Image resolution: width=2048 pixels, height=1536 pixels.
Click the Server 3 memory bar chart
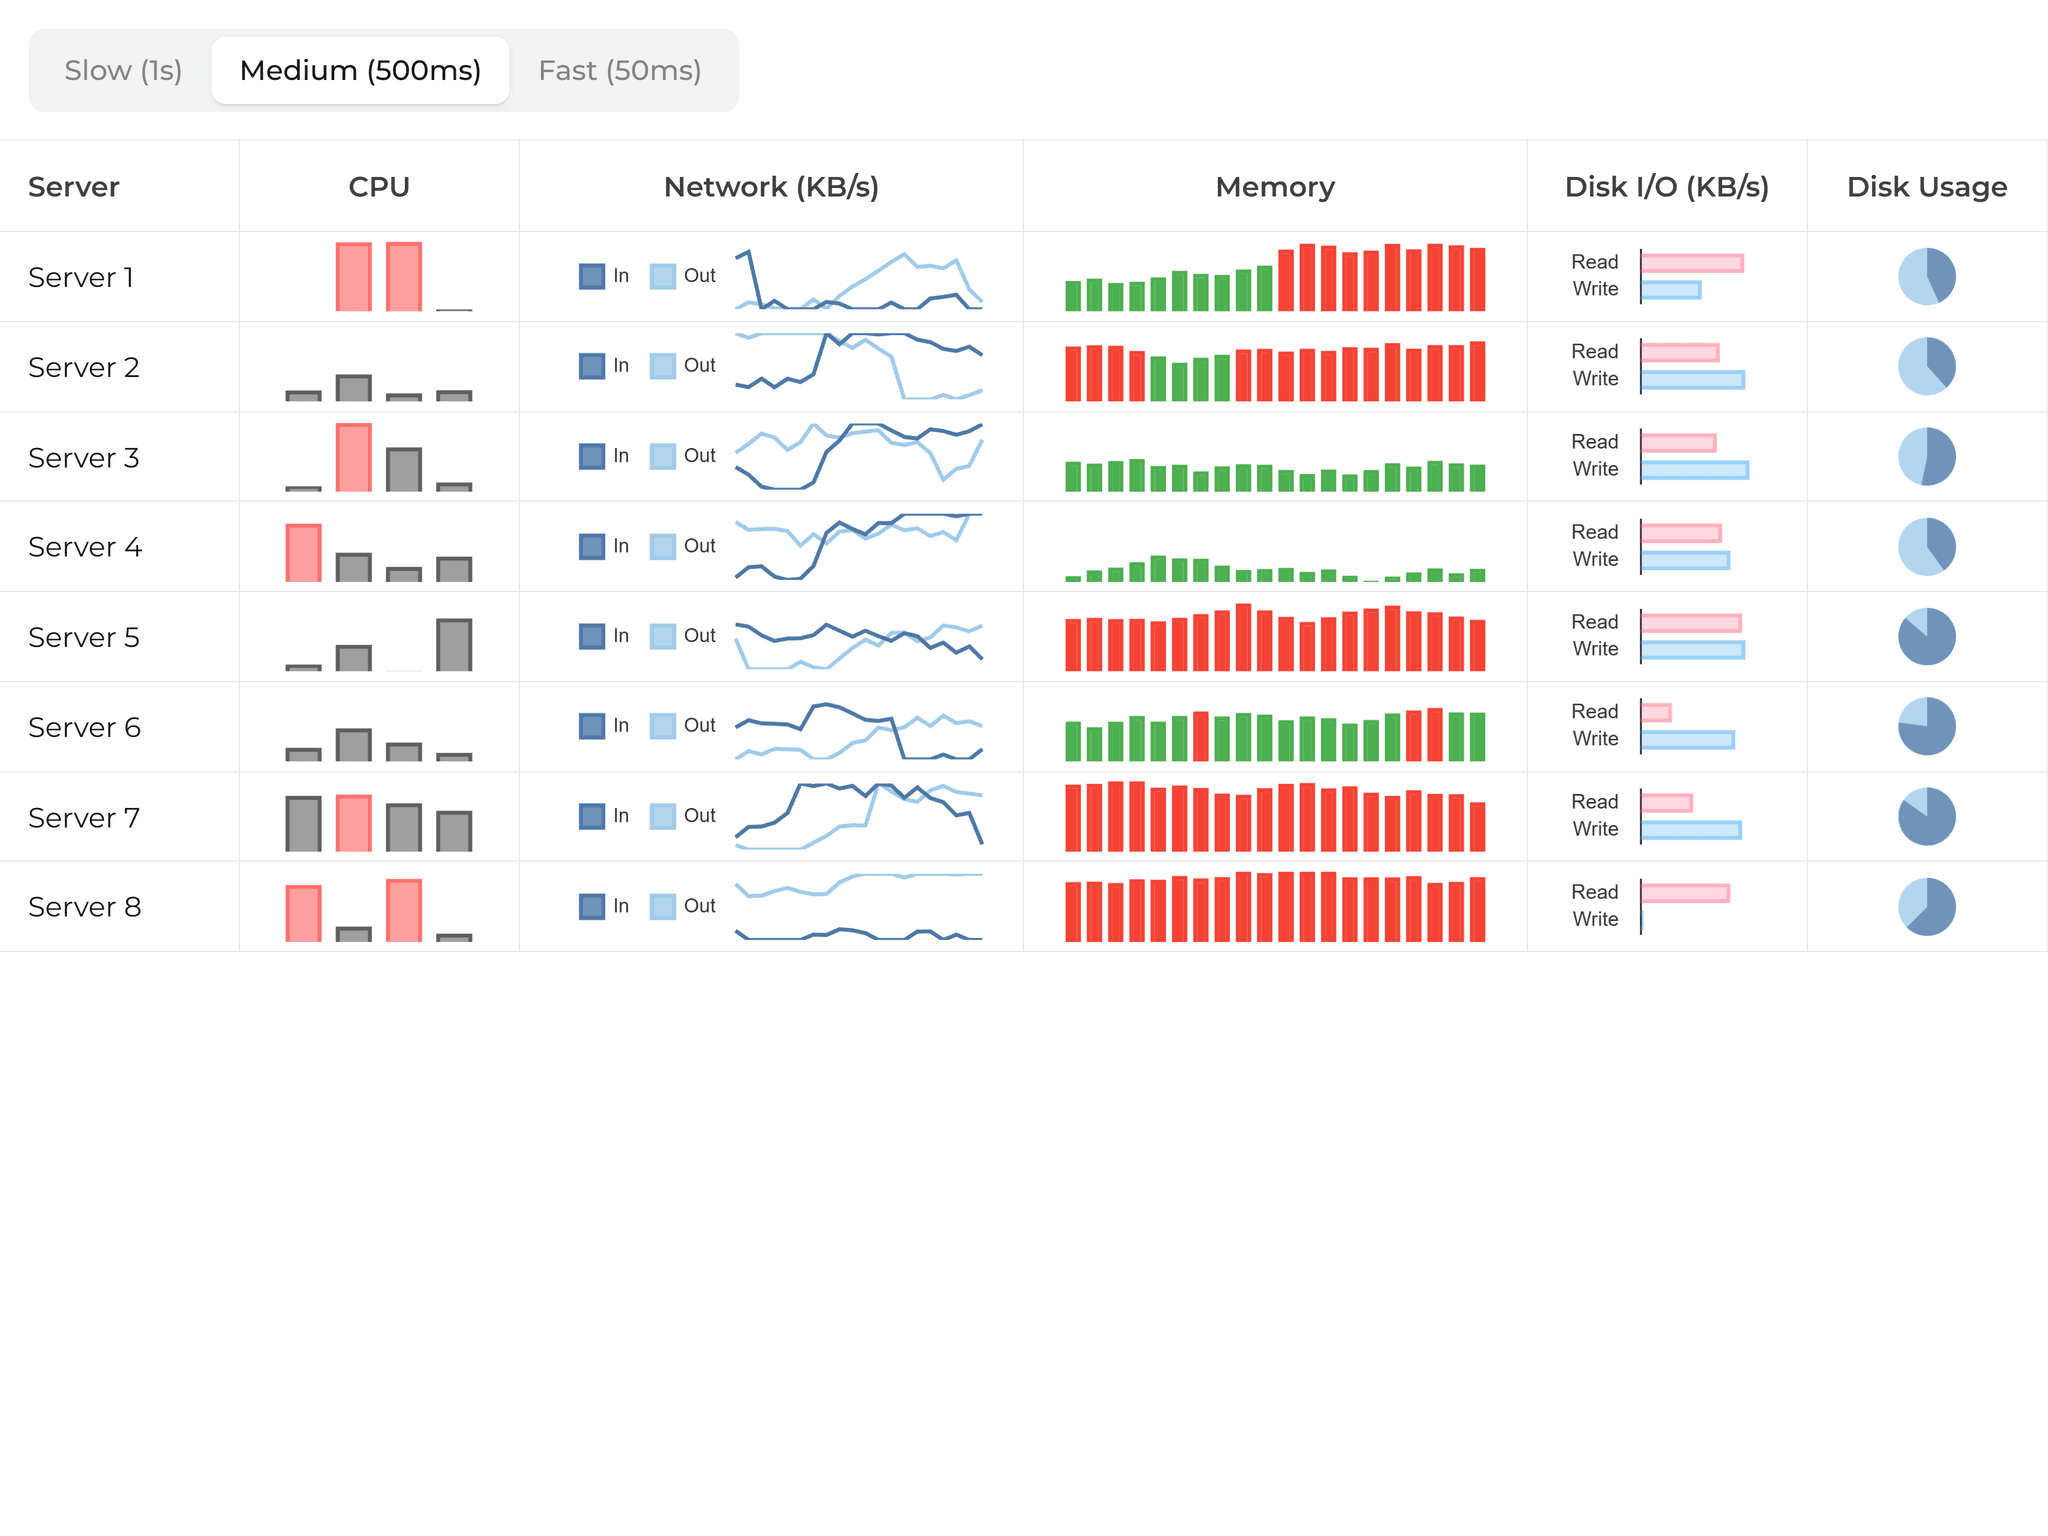(1275, 475)
